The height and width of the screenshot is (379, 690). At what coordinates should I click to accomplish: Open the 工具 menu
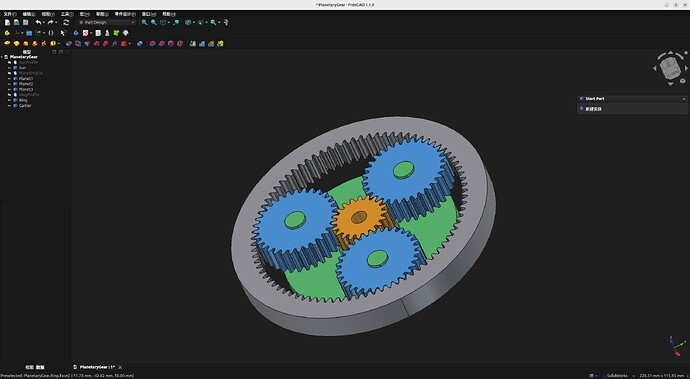[67, 14]
